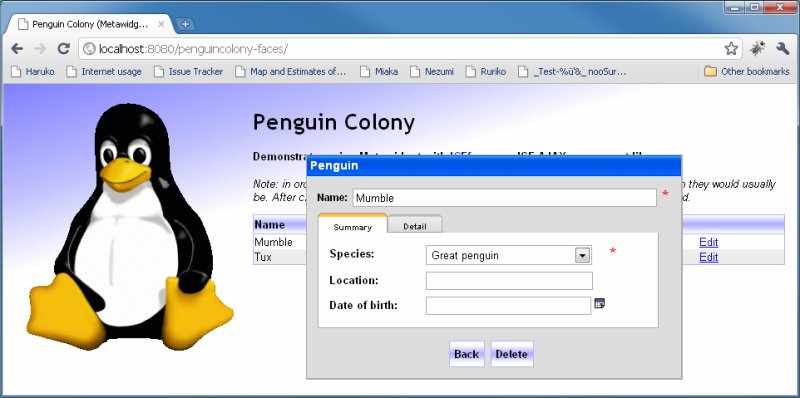
Task: Switch to the Detail tab
Action: pos(414,226)
